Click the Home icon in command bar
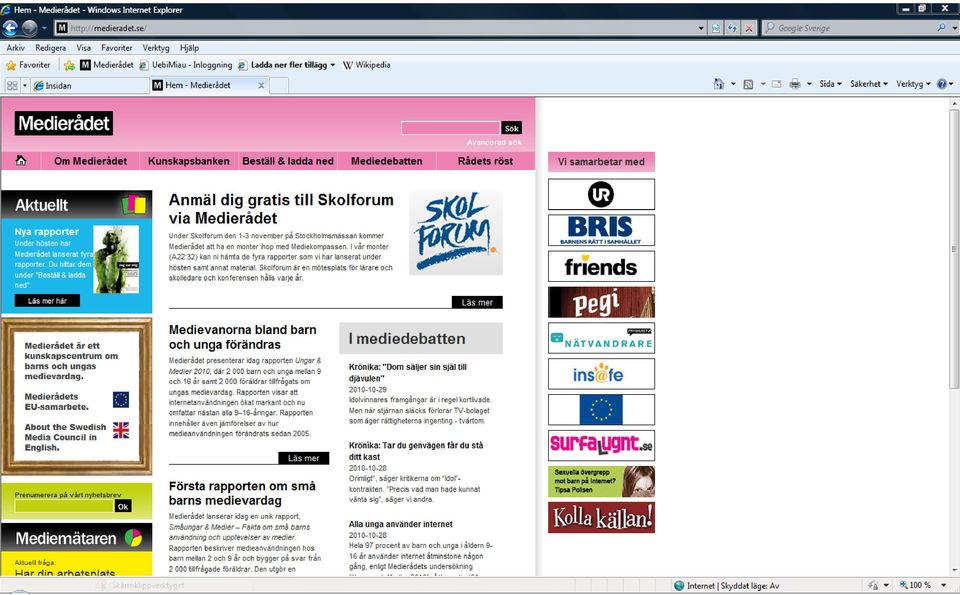This screenshot has width=960, height=595. [x=719, y=84]
